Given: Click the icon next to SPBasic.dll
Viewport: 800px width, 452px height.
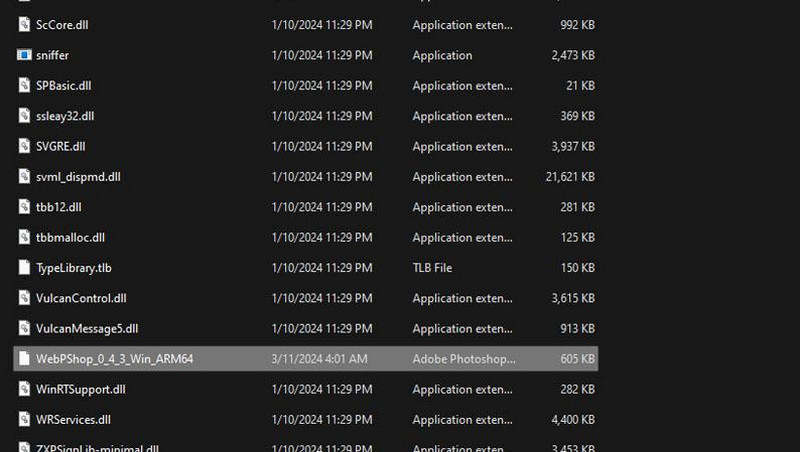Looking at the screenshot, I should (25, 85).
